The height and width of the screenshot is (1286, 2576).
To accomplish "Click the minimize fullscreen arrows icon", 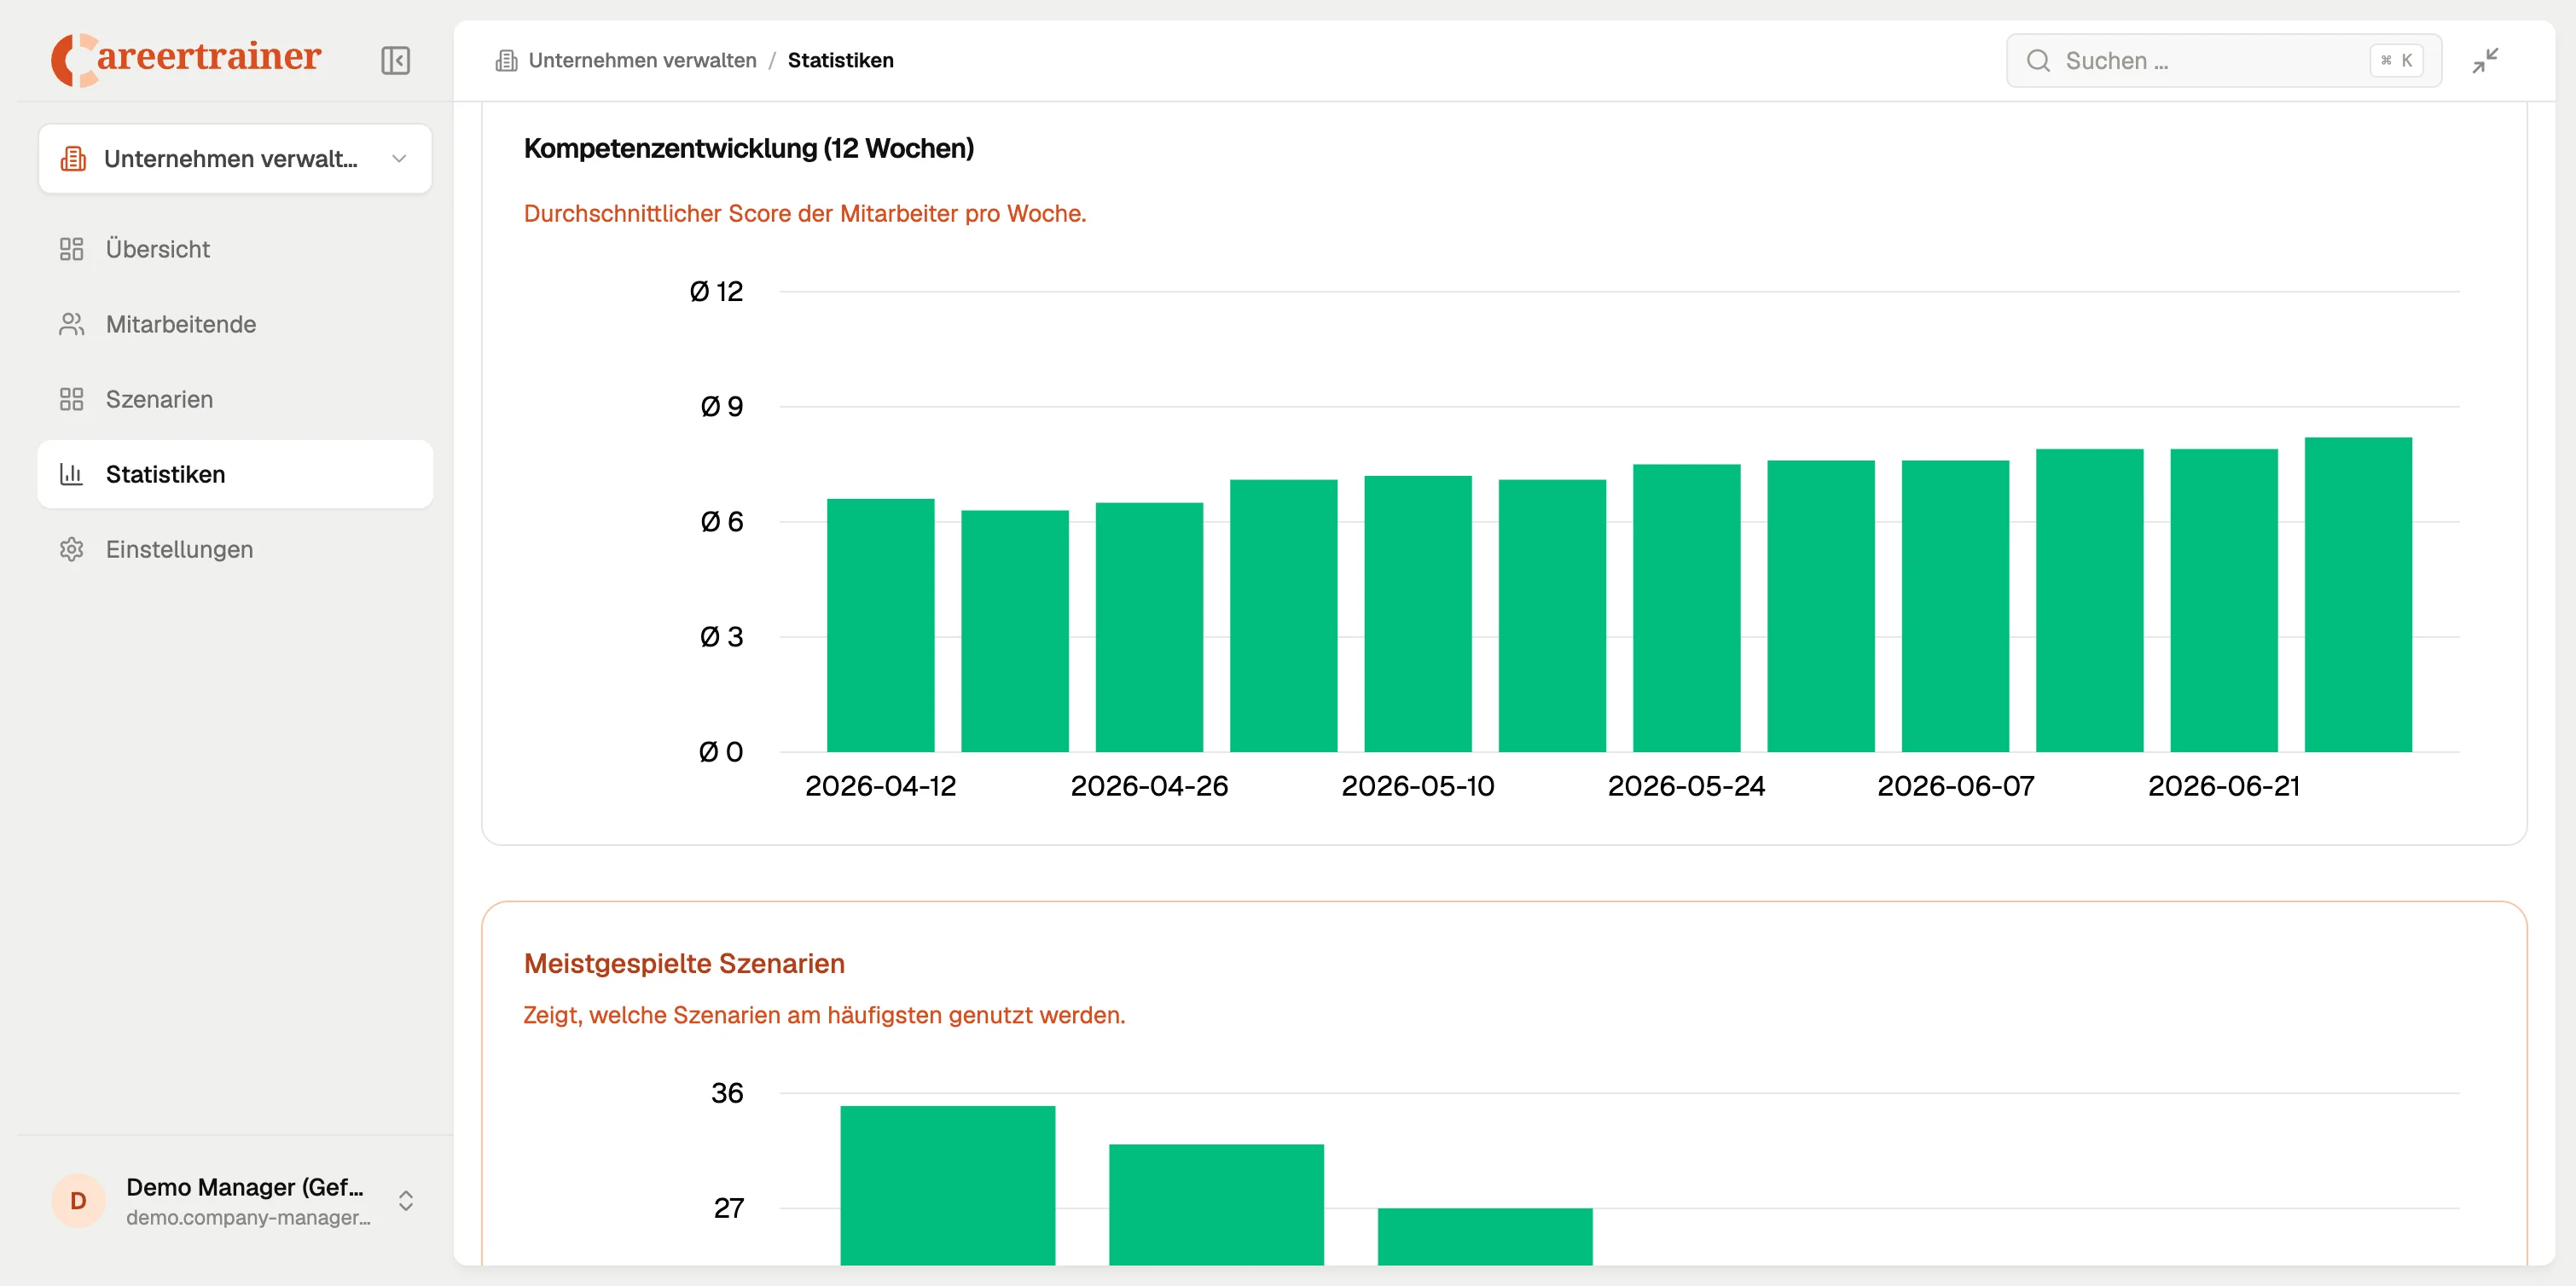I will pos(2485,61).
